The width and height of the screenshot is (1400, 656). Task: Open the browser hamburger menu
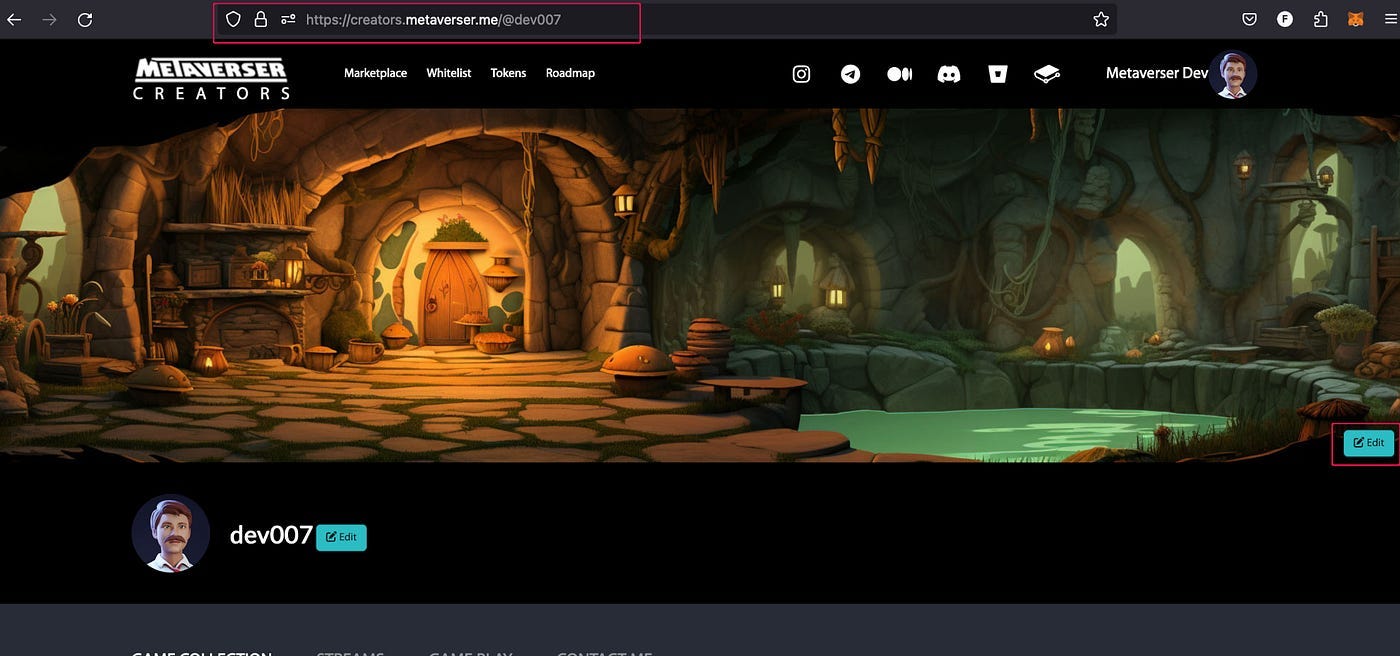tap(1389, 19)
